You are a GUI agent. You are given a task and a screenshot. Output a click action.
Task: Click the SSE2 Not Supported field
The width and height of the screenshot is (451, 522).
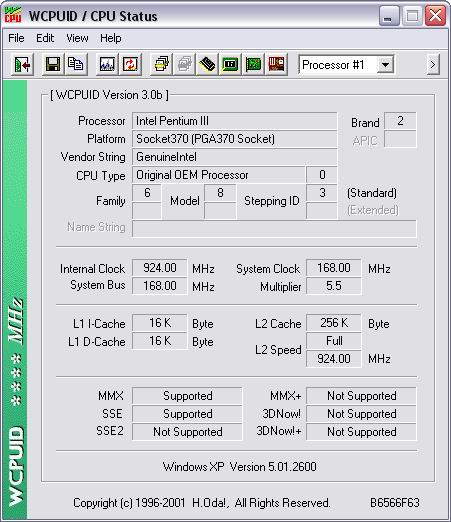[187, 432]
